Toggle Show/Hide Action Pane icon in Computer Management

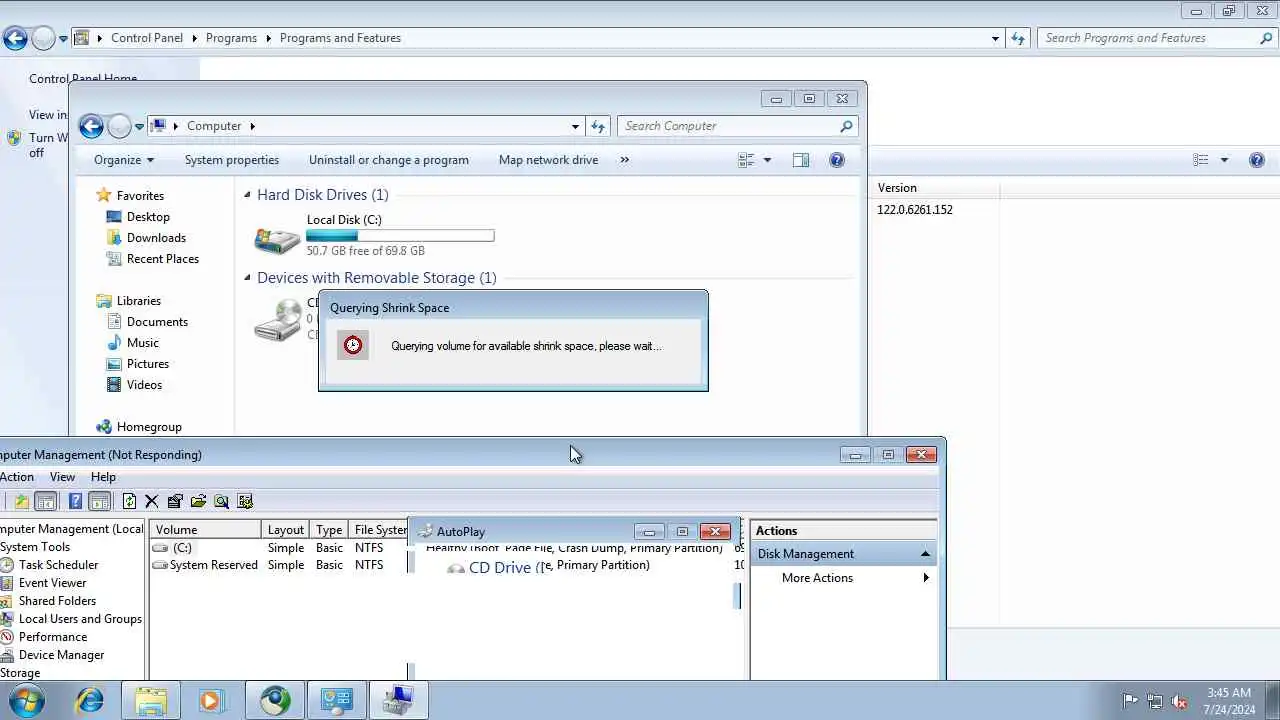pos(99,501)
